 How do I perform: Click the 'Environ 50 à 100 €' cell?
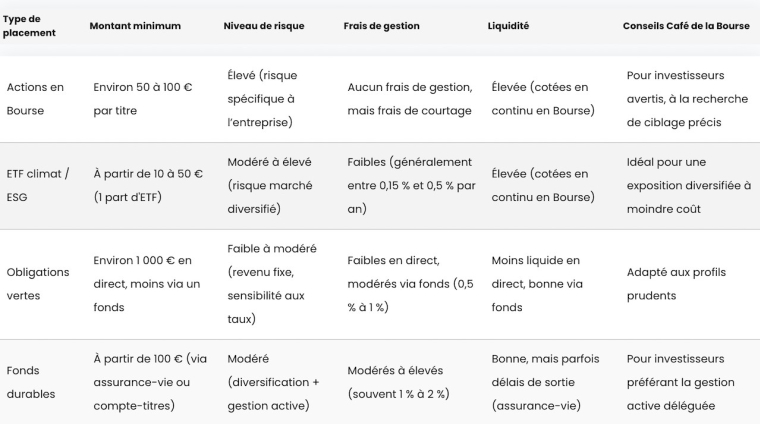pyautogui.click(x=143, y=99)
